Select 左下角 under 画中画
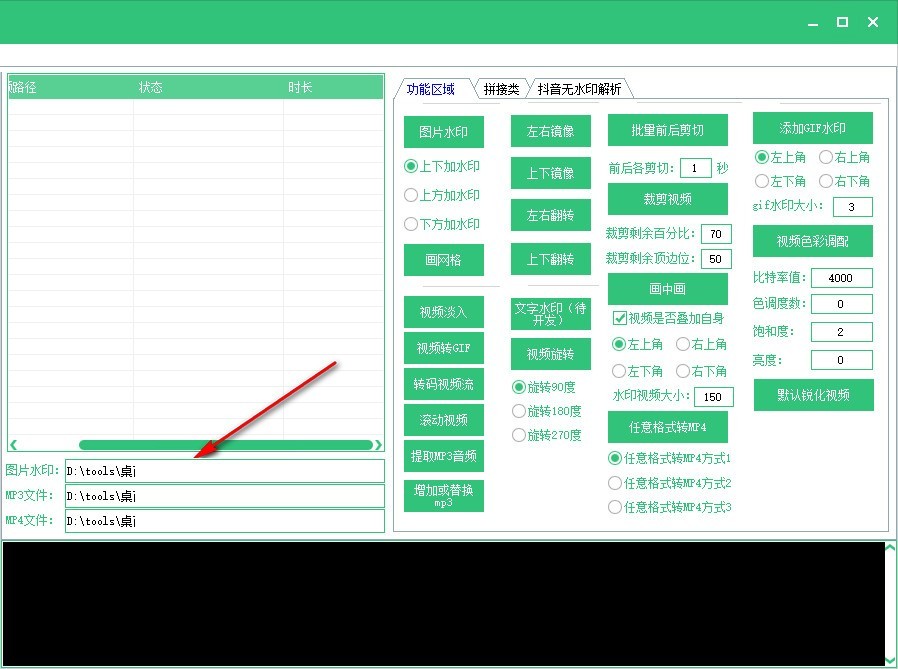Viewport: 898px width, 669px height. (x=637, y=371)
